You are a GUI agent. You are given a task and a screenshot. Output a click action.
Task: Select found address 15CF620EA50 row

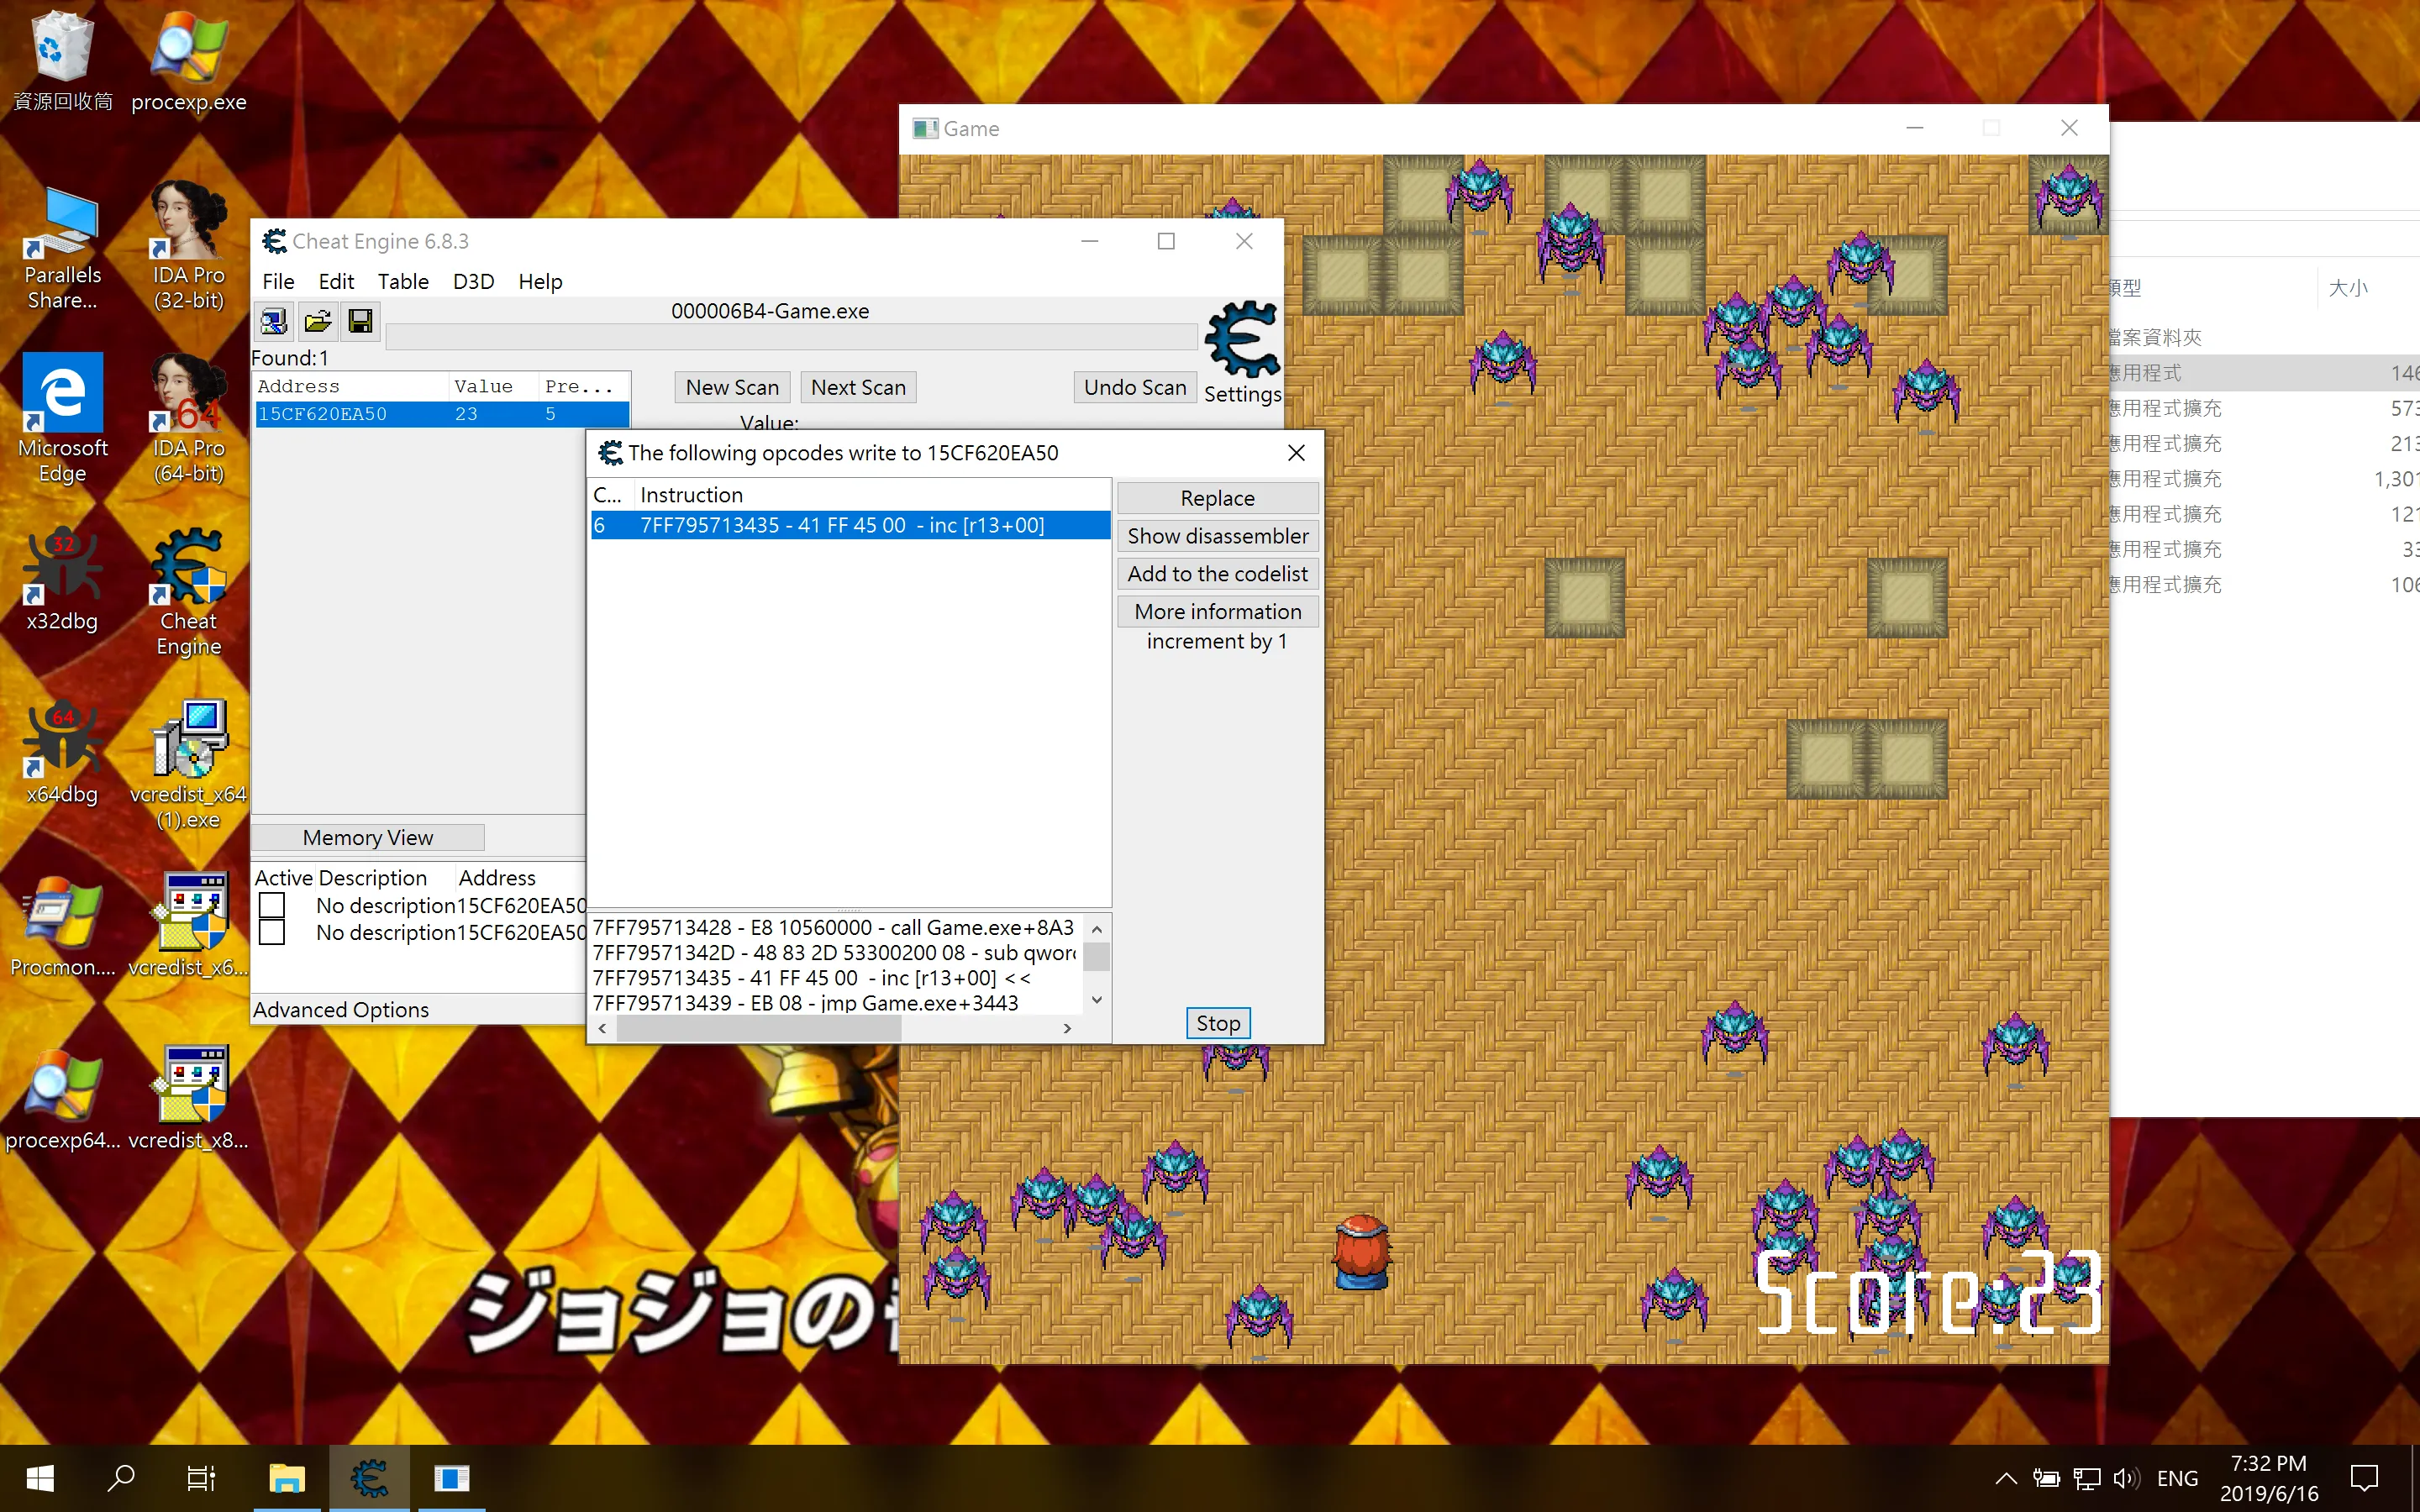[442, 414]
